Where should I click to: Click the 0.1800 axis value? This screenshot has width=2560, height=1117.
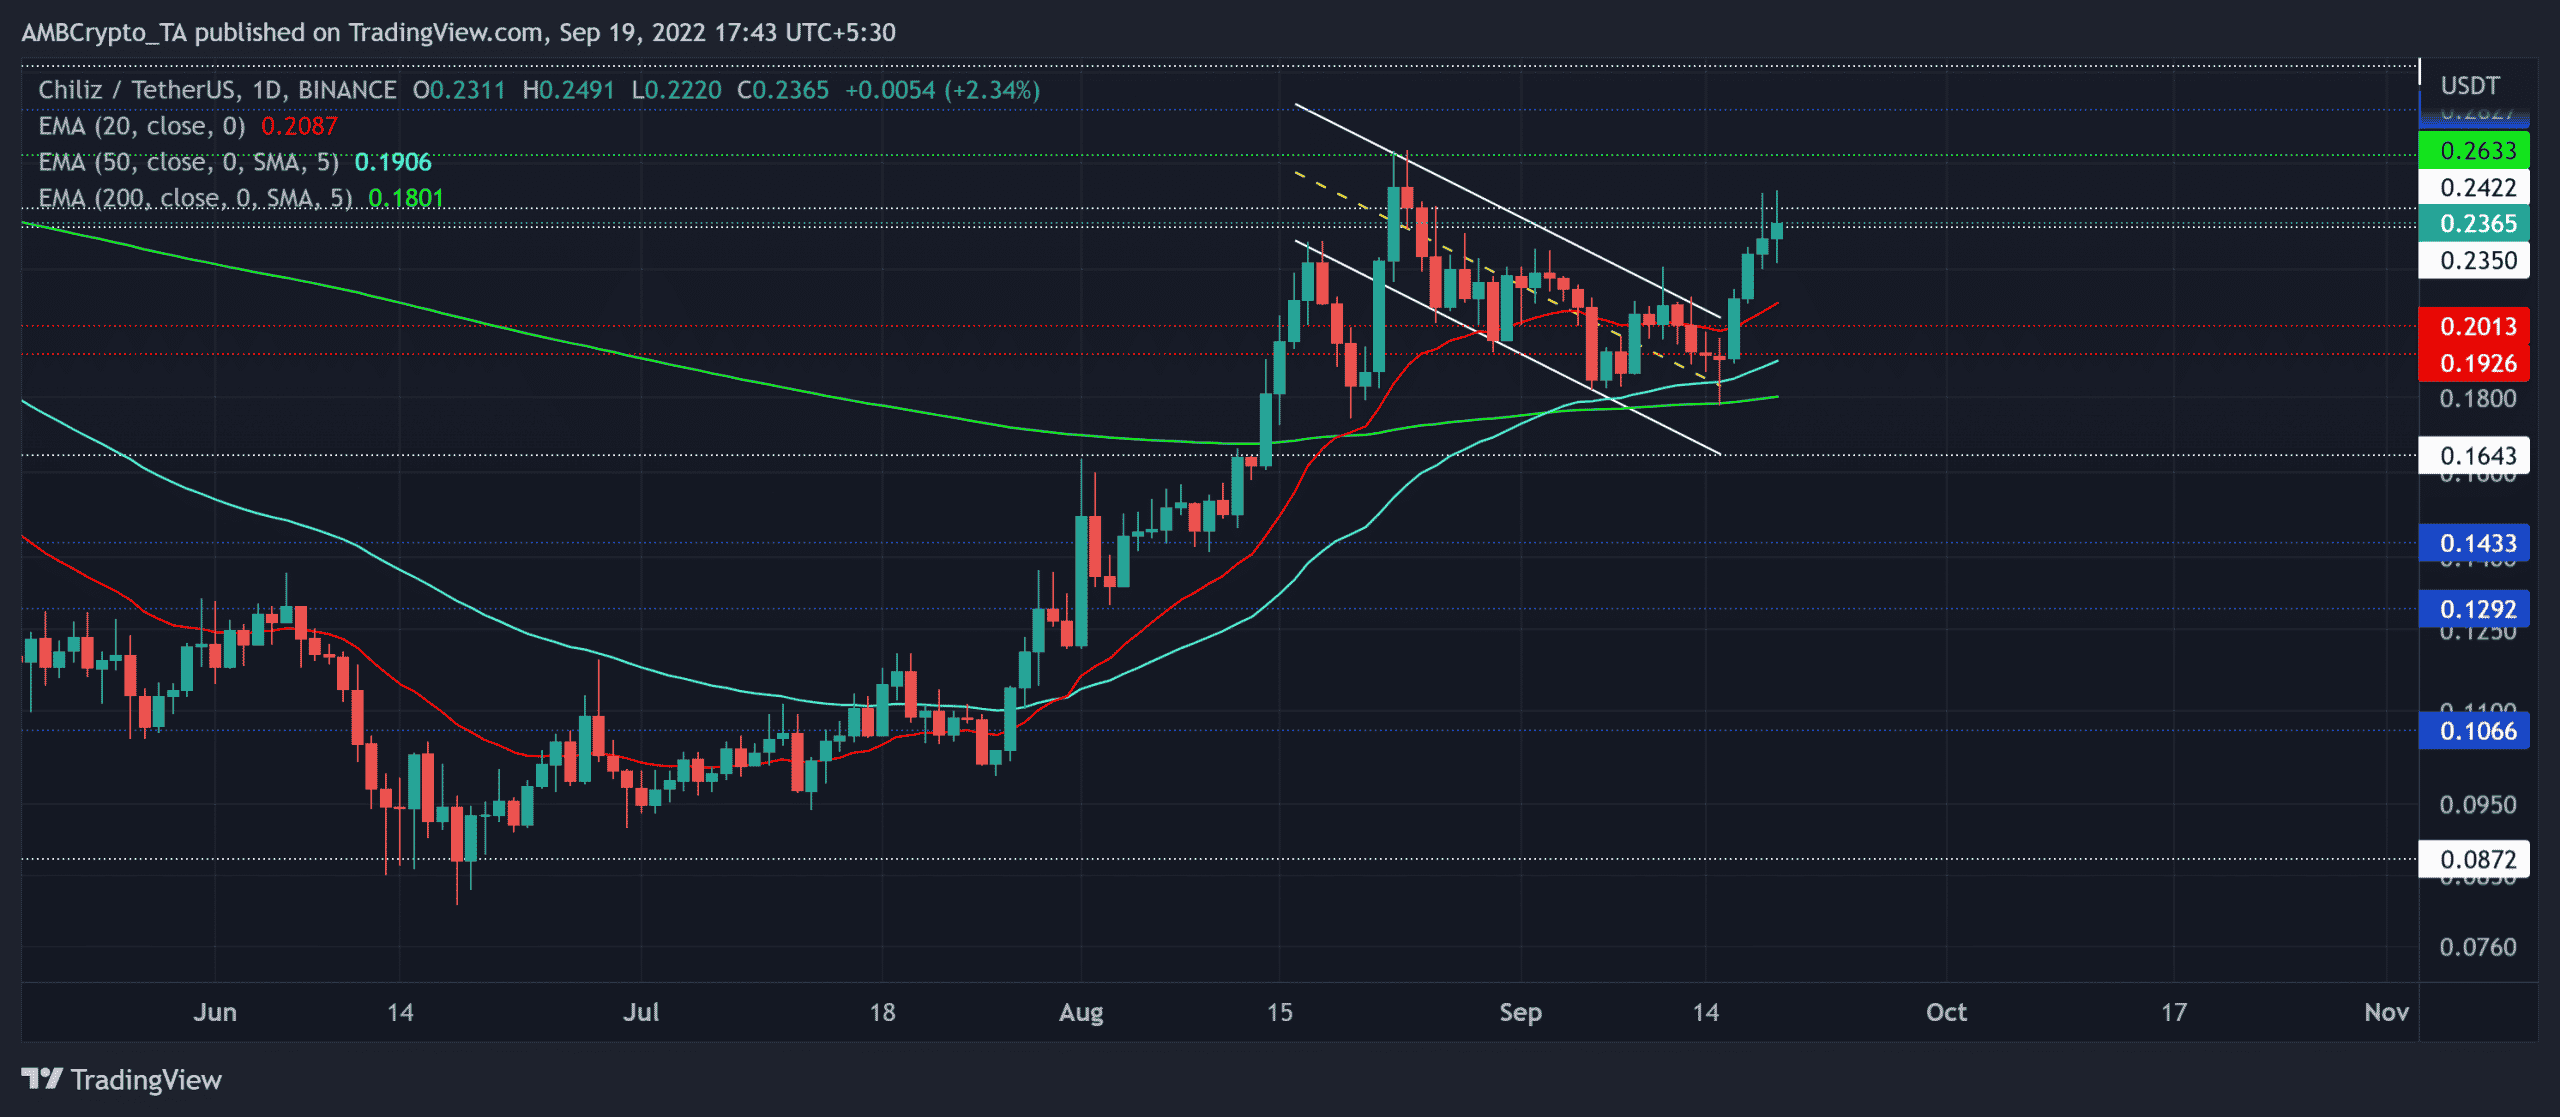point(2478,399)
